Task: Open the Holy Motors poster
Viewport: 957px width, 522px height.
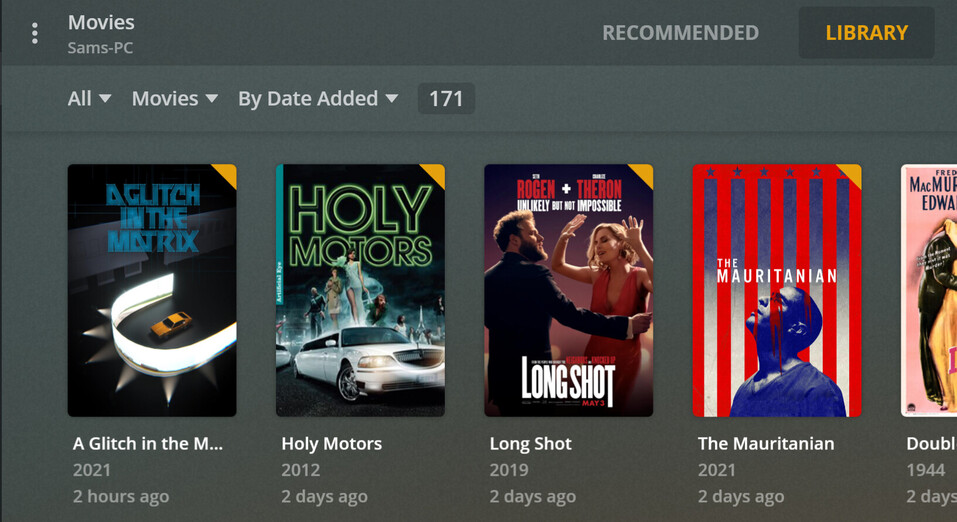Action: pos(360,290)
